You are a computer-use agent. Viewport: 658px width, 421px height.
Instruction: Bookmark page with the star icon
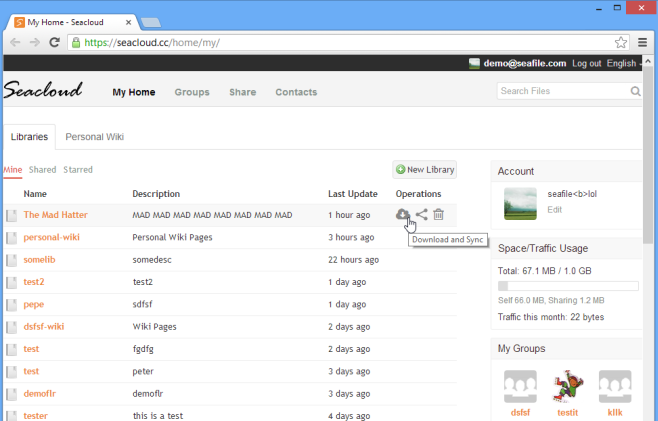[621, 42]
